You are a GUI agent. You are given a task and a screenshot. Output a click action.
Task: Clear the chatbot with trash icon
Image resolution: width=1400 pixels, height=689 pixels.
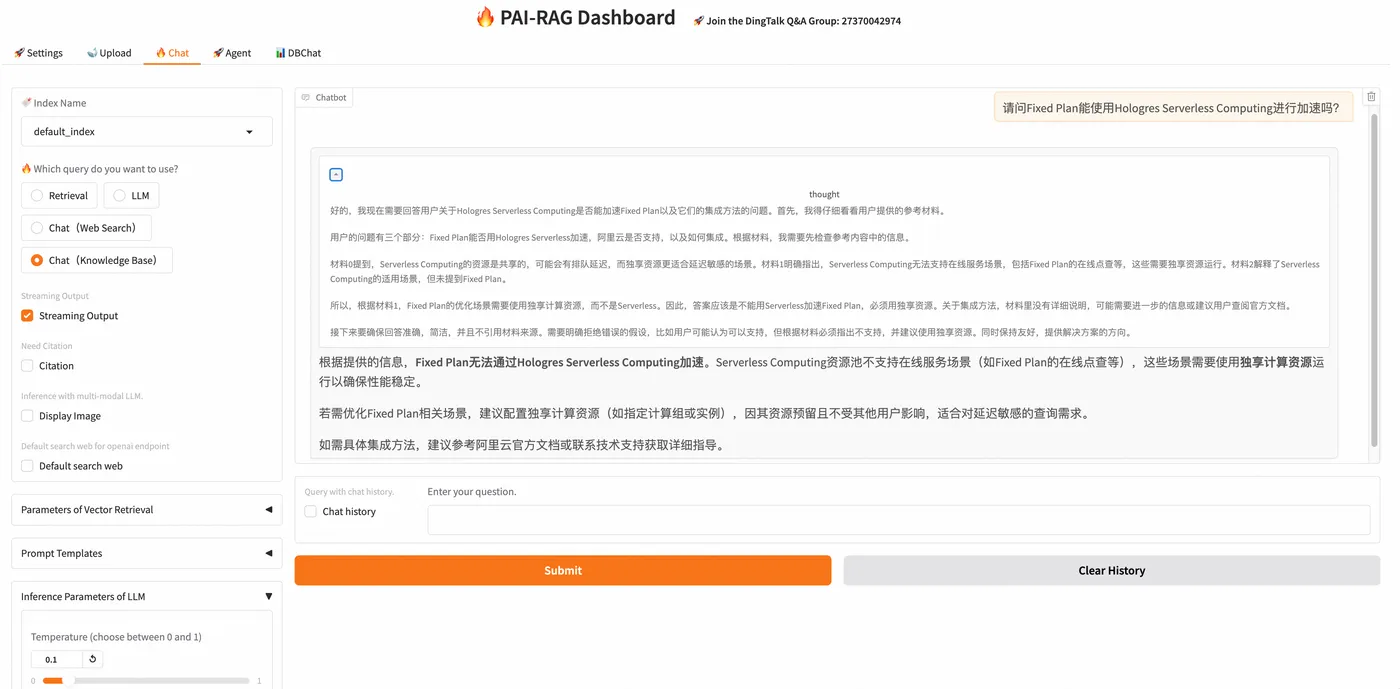[1371, 97]
